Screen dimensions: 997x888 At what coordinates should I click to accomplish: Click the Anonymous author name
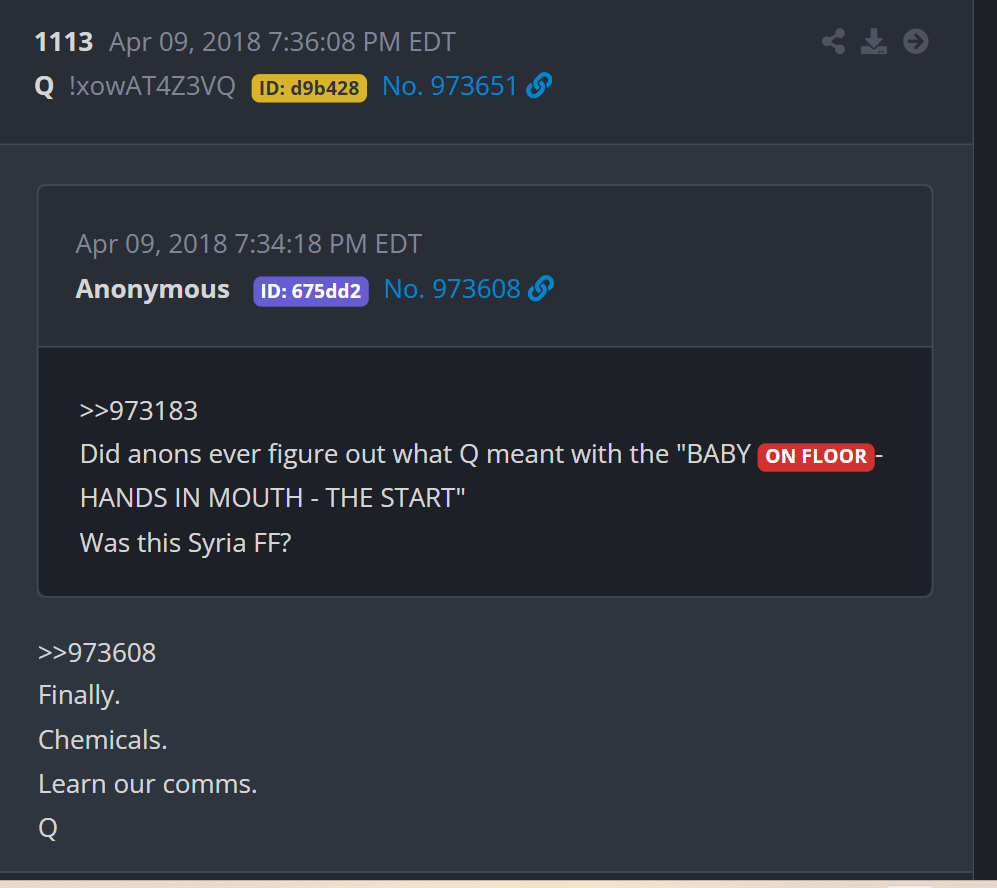coord(153,289)
